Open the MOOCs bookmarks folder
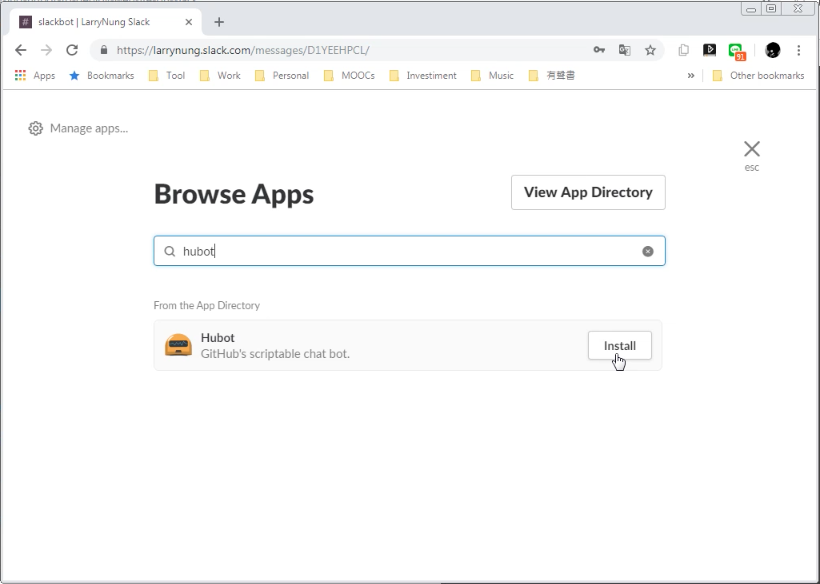This screenshot has width=820, height=584. pos(349,76)
